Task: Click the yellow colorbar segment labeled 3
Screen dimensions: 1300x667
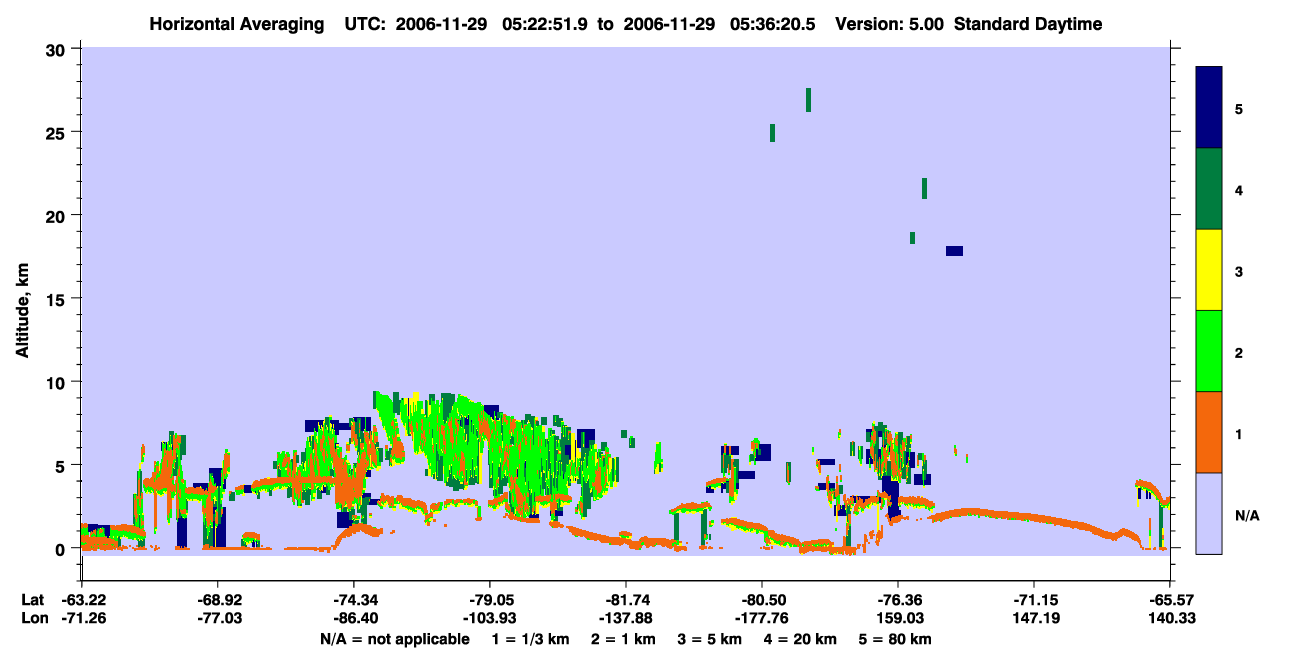Action: pyautogui.click(x=1209, y=270)
